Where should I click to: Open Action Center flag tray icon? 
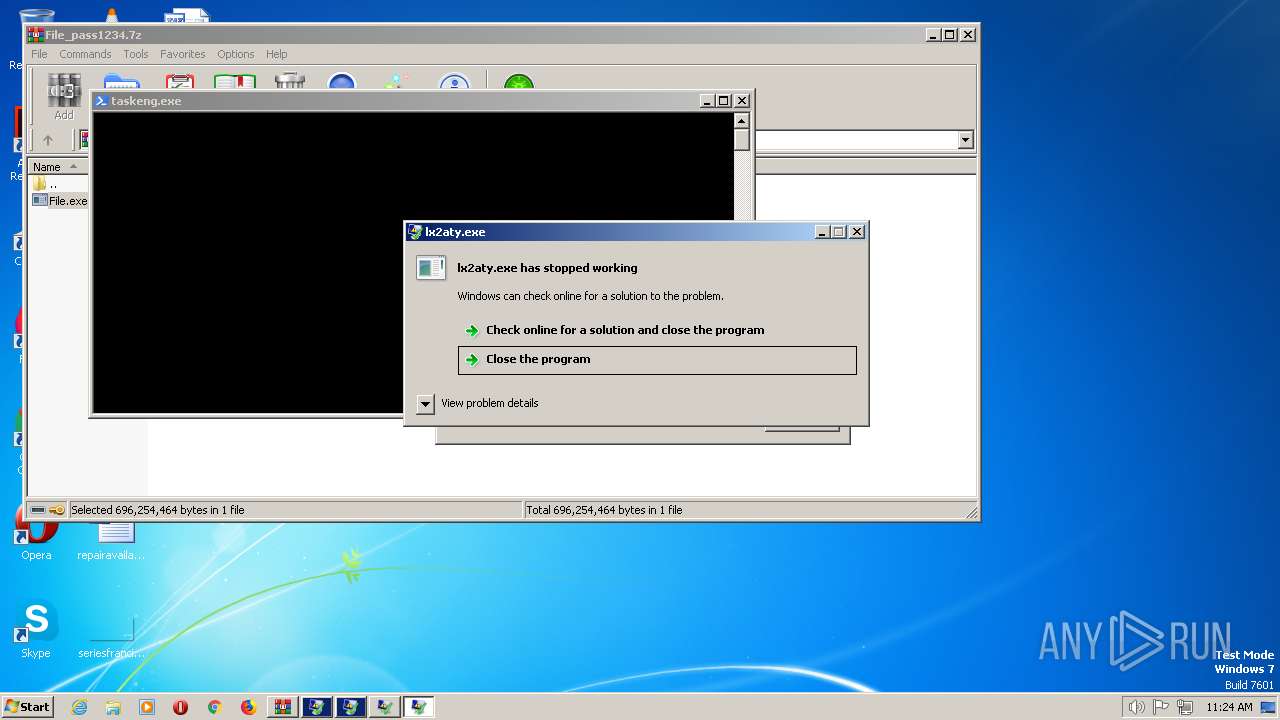pyautogui.click(x=1162, y=707)
